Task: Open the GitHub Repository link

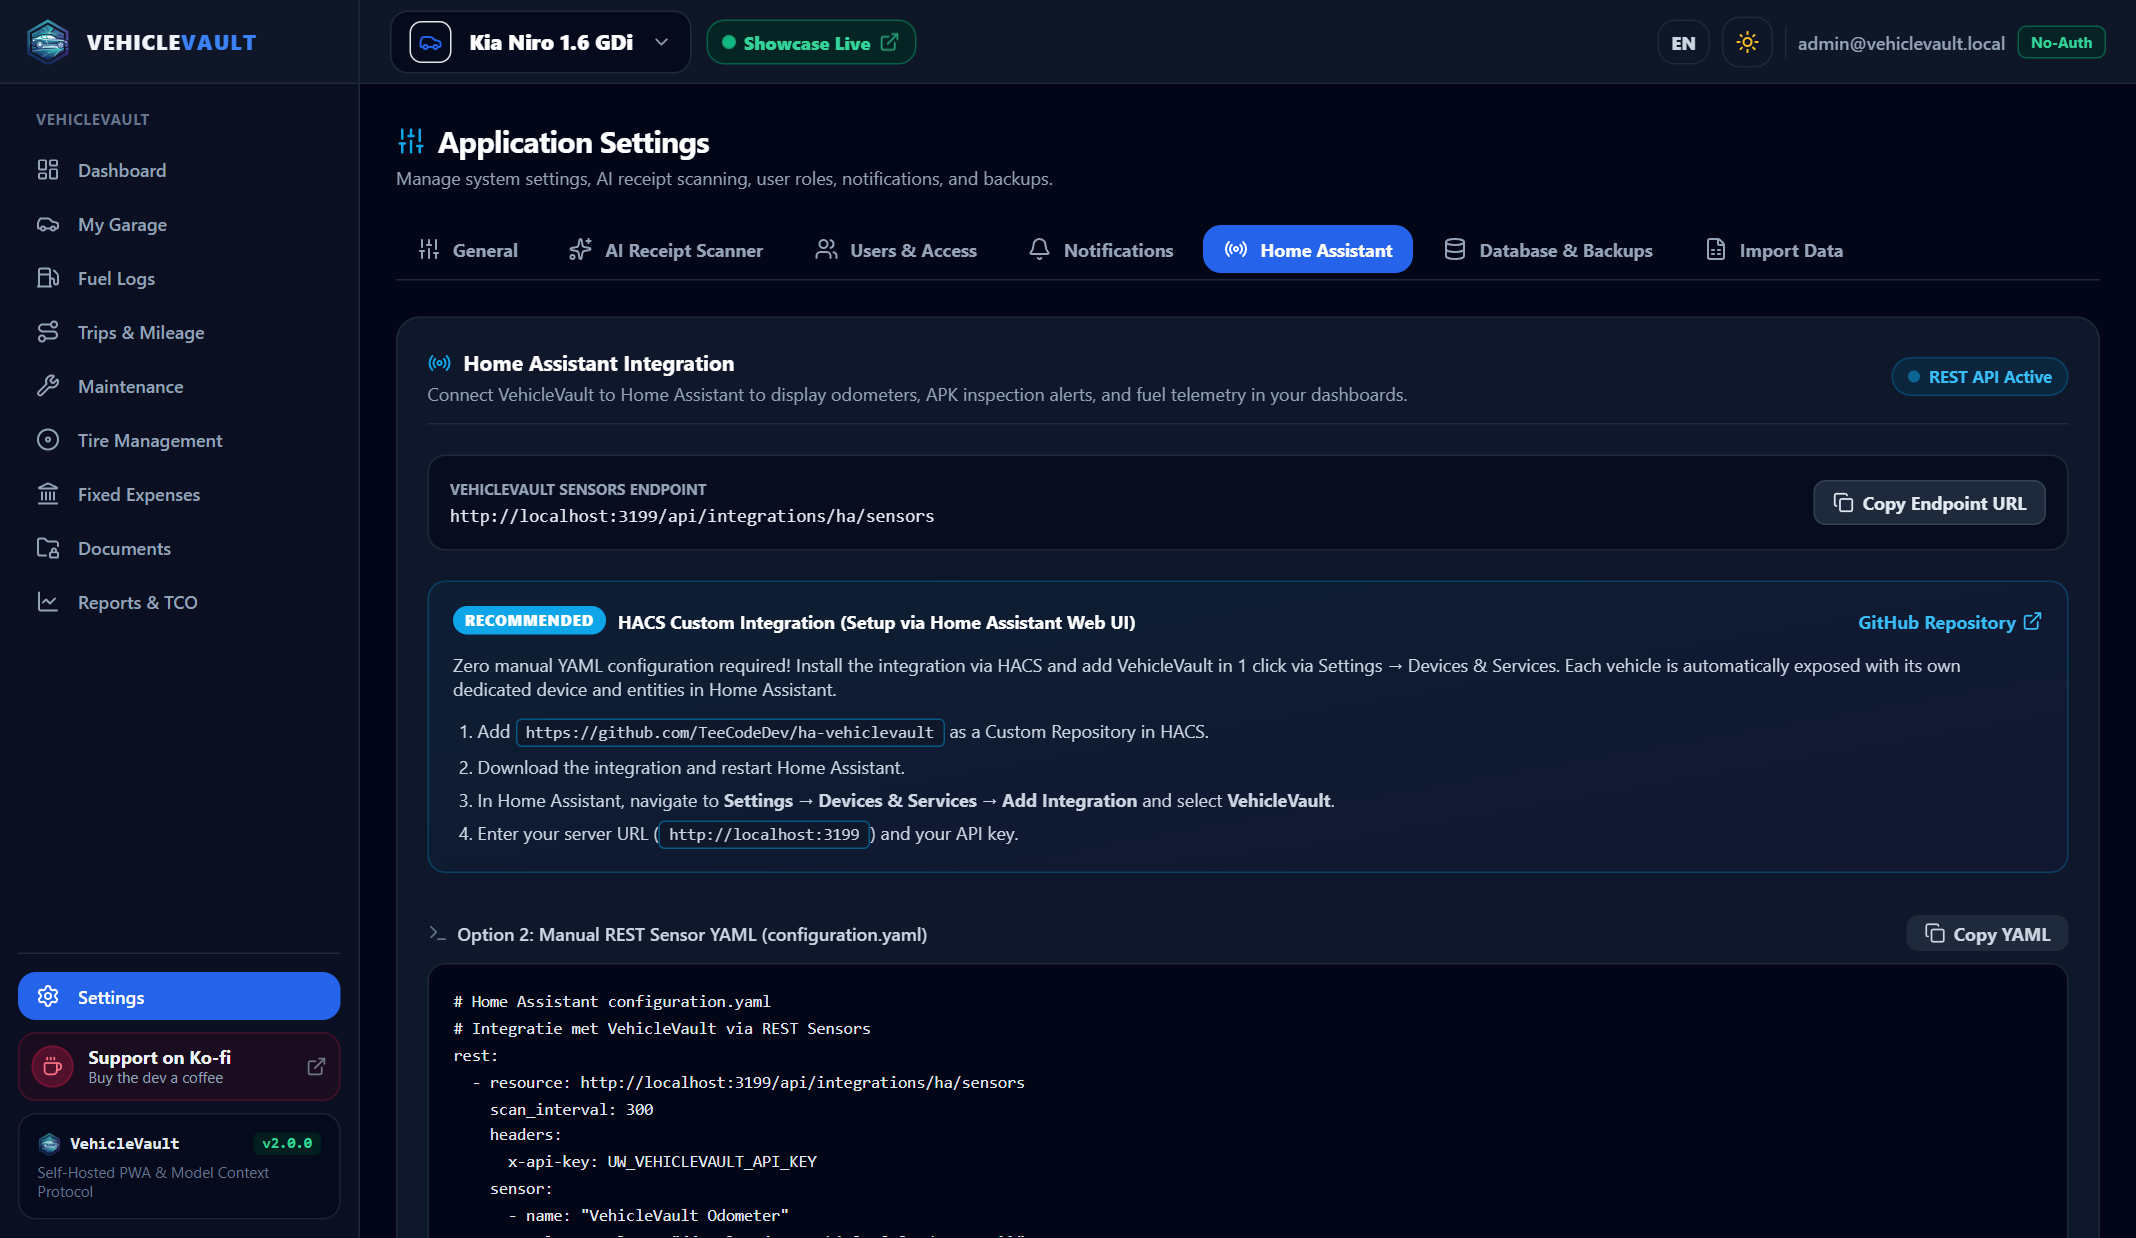Action: 1949,622
